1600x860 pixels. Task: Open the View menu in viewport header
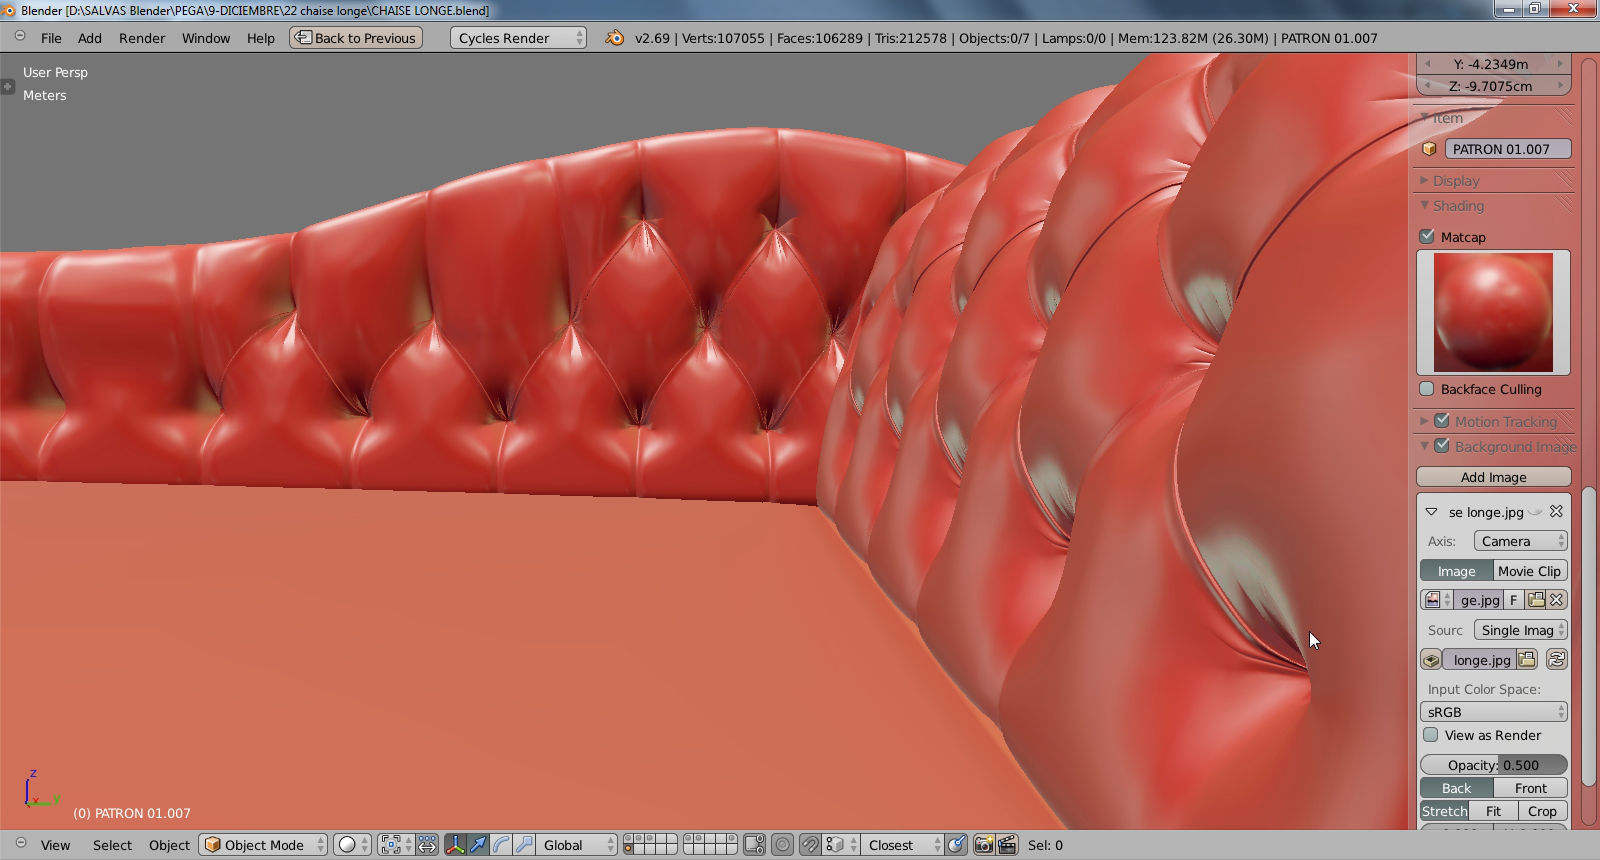point(56,845)
